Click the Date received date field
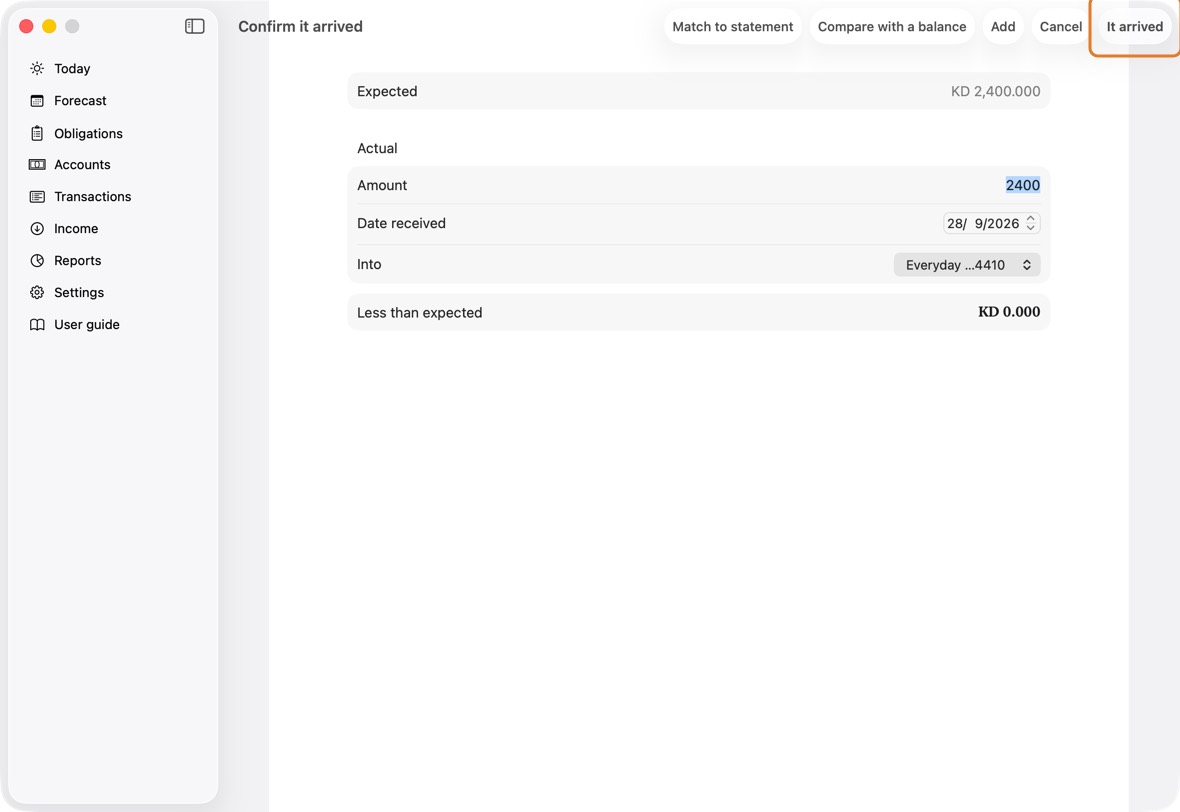Image resolution: width=1180 pixels, height=812 pixels. coord(991,224)
